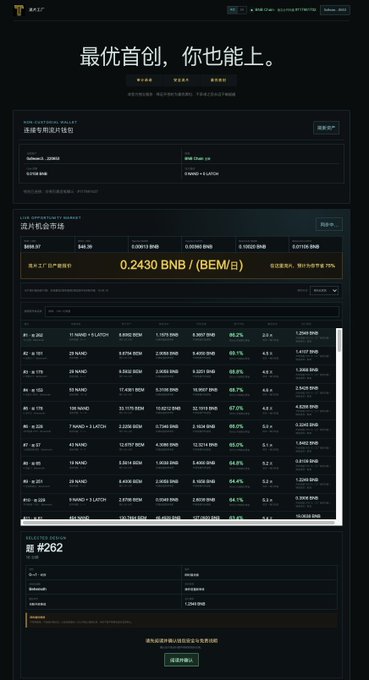Click the 流片机会市场 market heading
Image resolution: width=369 pixels, height=680 pixels.
click(42, 226)
